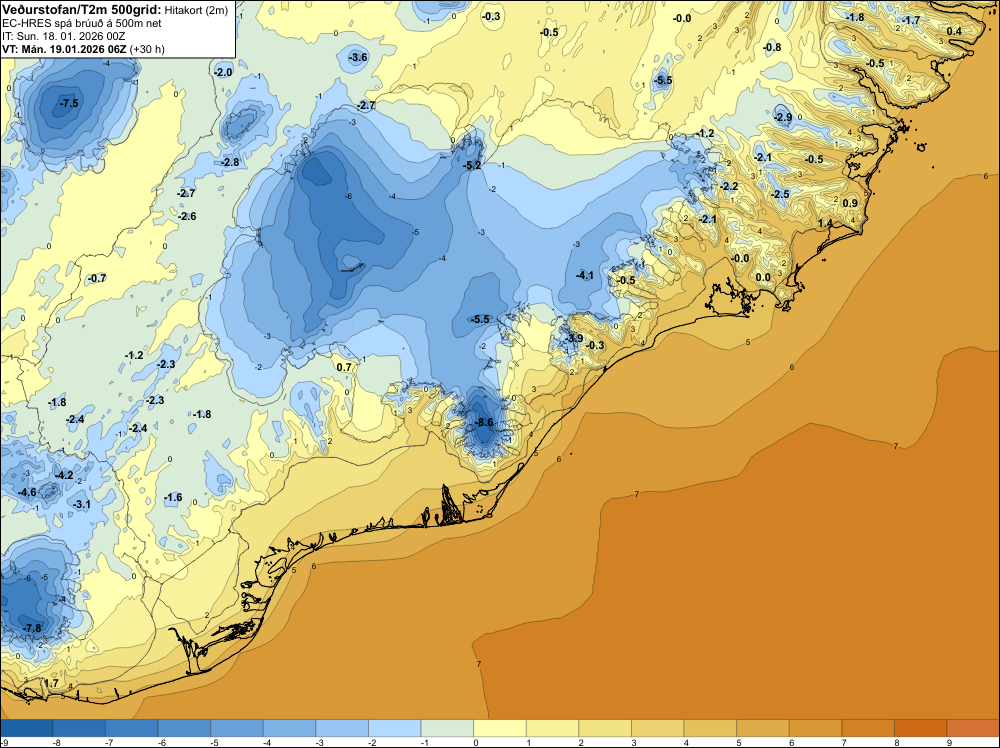Pick the legend swatch between 0 and 1

click(x=499, y=728)
